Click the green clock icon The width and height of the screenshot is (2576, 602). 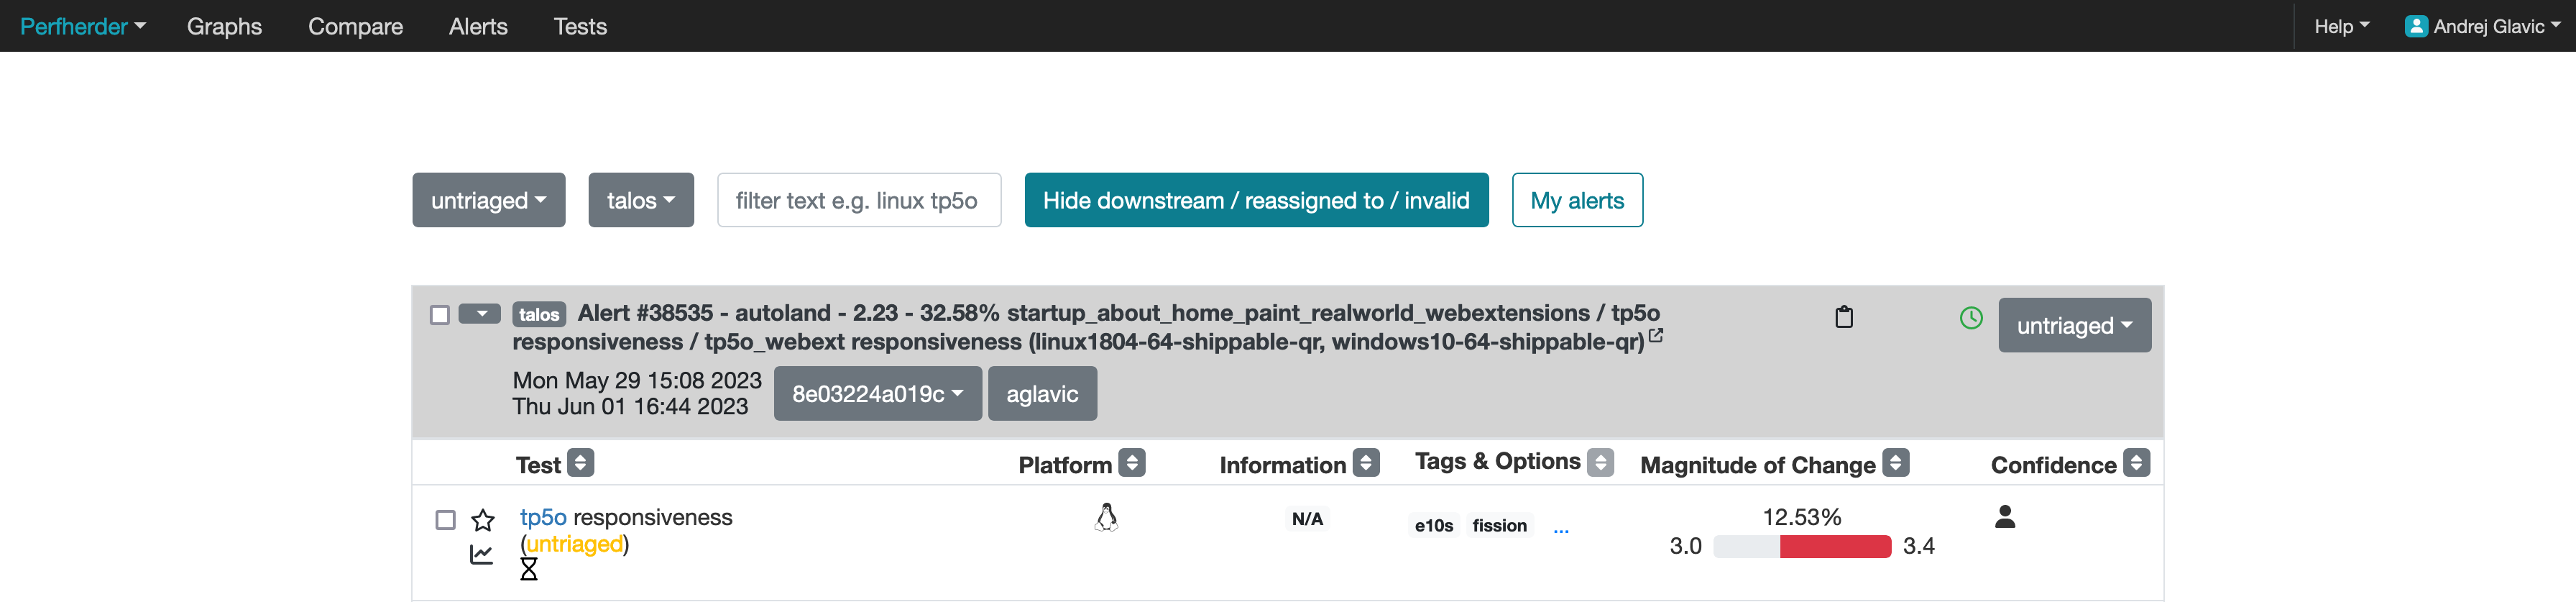[x=1970, y=318]
